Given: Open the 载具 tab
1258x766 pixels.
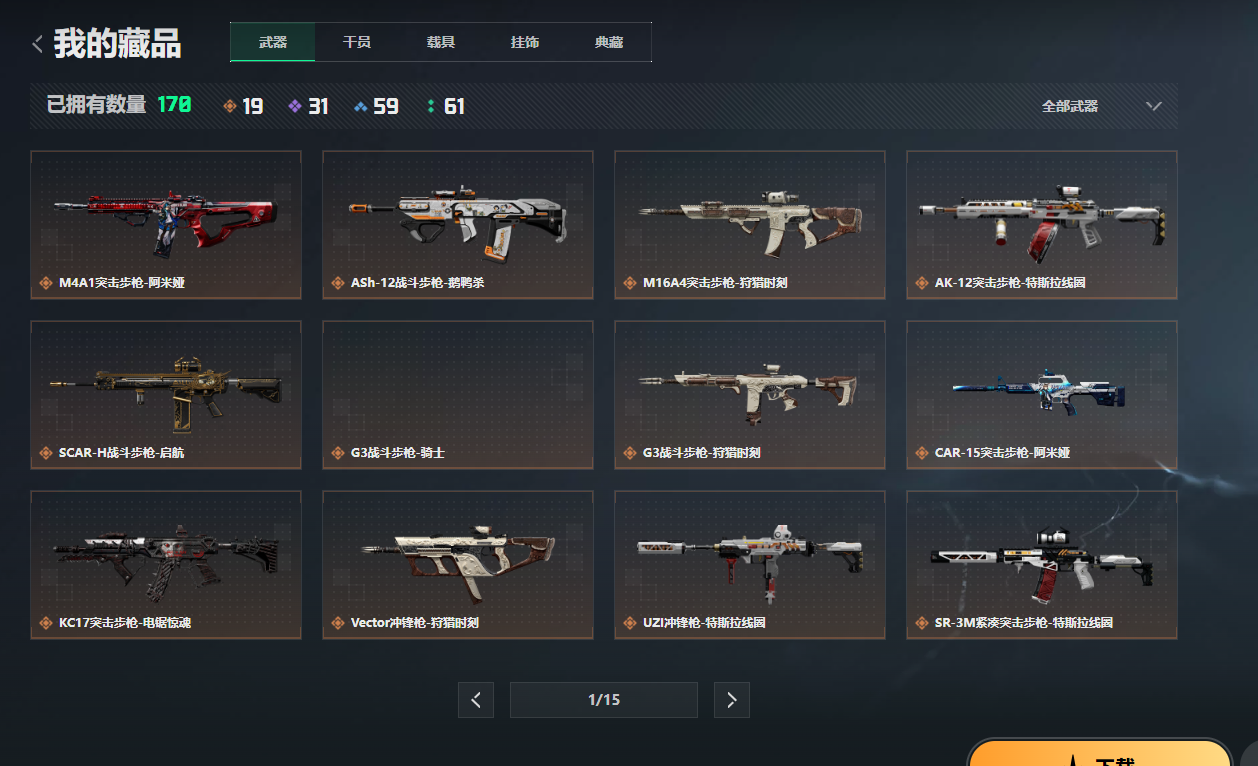Looking at the screenshot, I should (x=441, y=42).
